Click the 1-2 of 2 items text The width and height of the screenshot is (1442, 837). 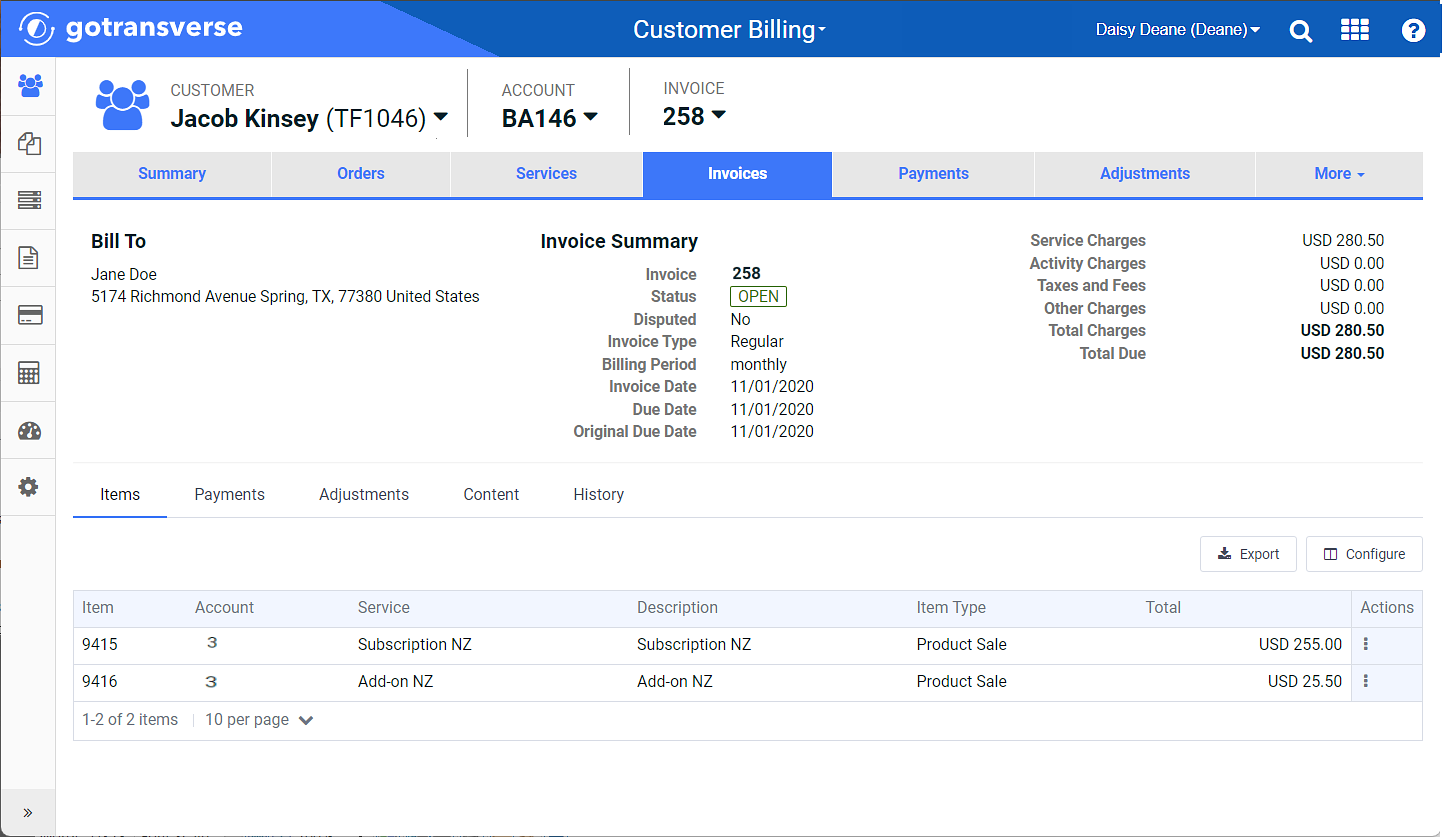tap(130, 720)
